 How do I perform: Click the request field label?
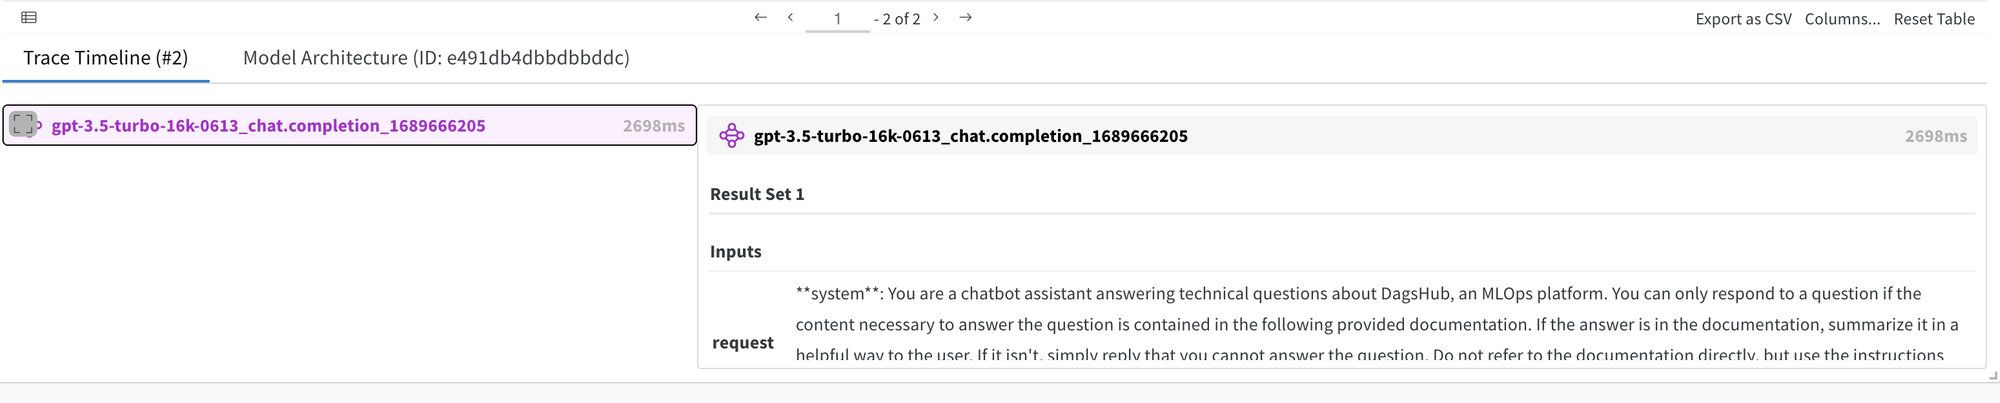point(742,342)
